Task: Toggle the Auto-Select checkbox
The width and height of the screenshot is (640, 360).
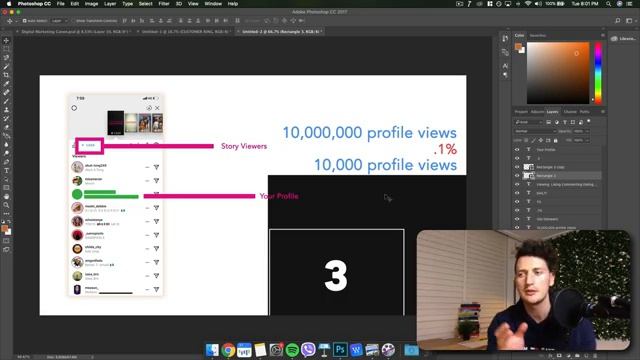Action: click(x=24, y=20)
